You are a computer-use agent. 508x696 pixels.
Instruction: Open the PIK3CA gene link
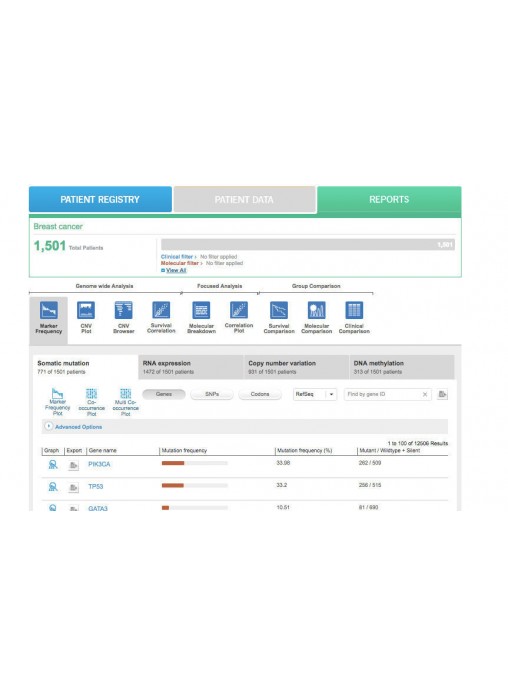[99, 464]
